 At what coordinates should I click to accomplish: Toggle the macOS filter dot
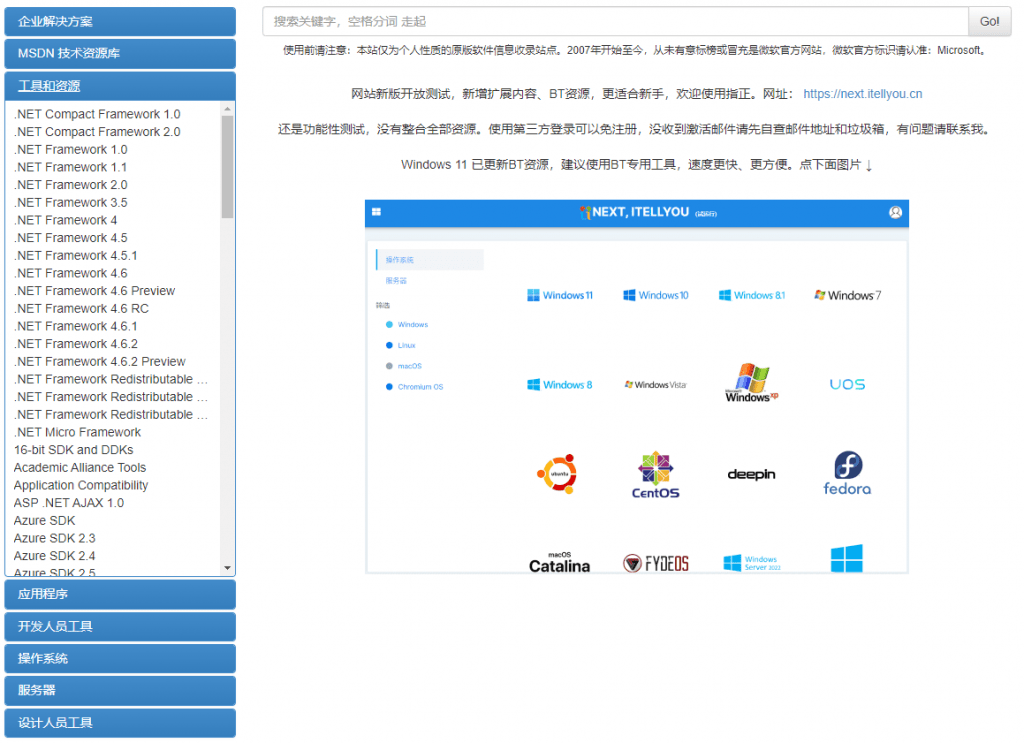point(389,366)
